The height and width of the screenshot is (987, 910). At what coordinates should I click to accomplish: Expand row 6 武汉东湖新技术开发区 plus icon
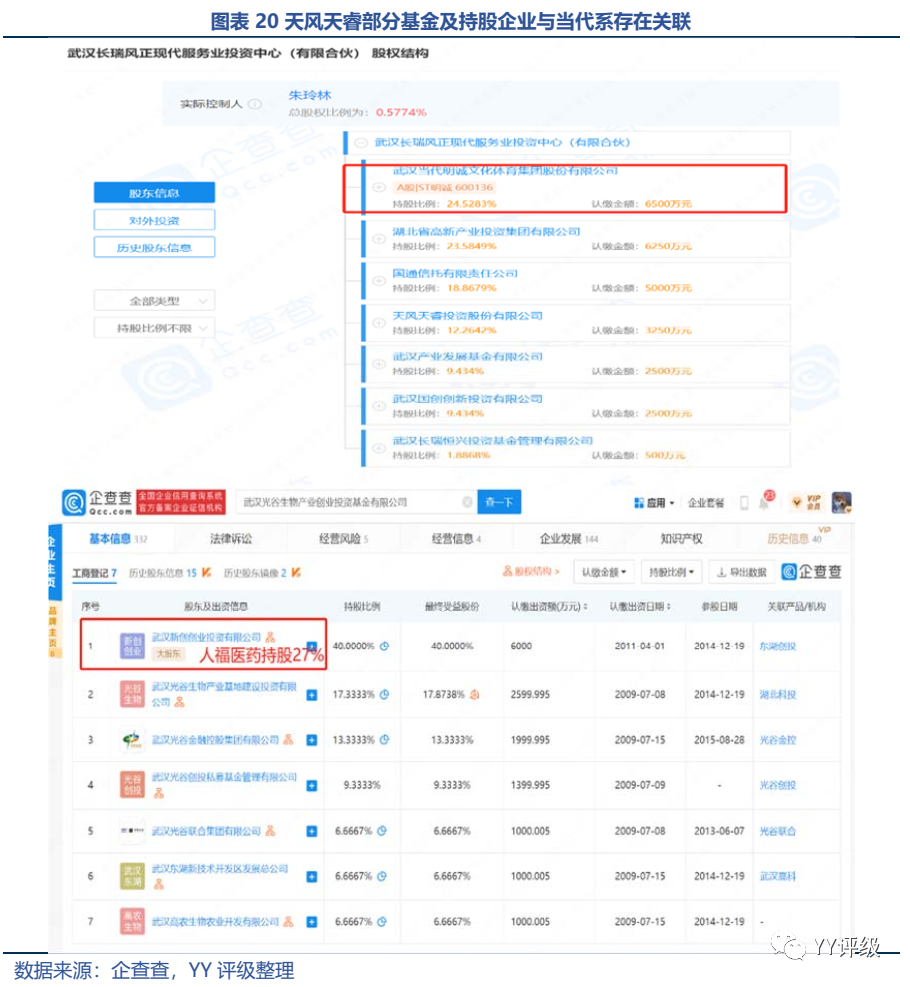pyautogui.click(x=312, y=877)
